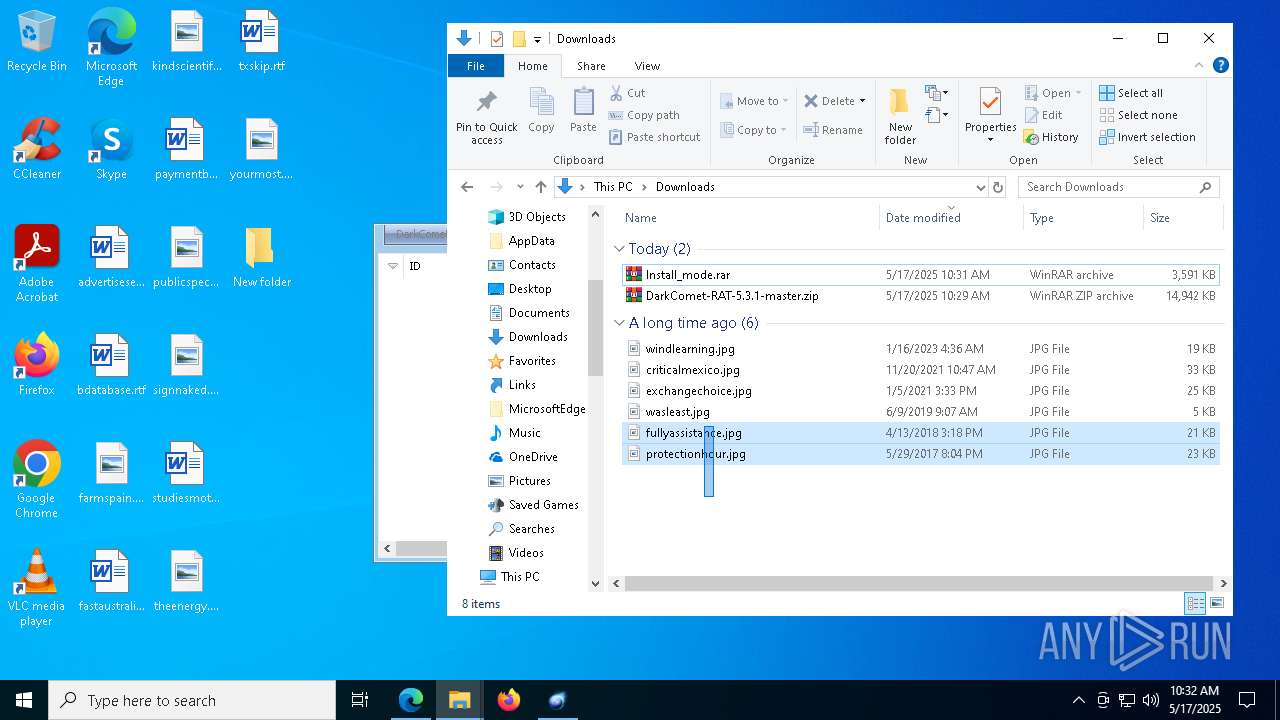
Task: Collapse the ribbon with the chevron
Action: coord(1199,66)
